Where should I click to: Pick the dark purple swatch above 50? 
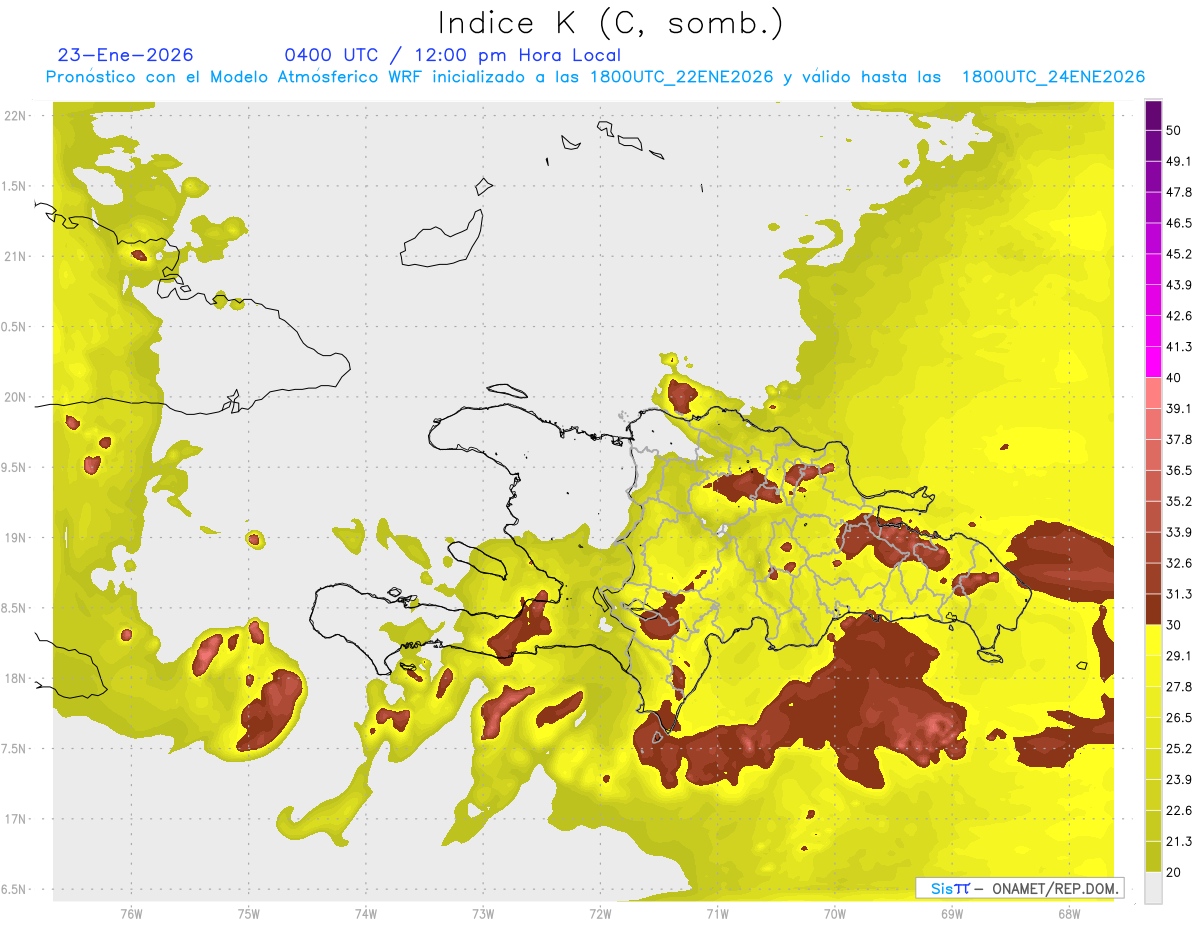point(1154,115)
